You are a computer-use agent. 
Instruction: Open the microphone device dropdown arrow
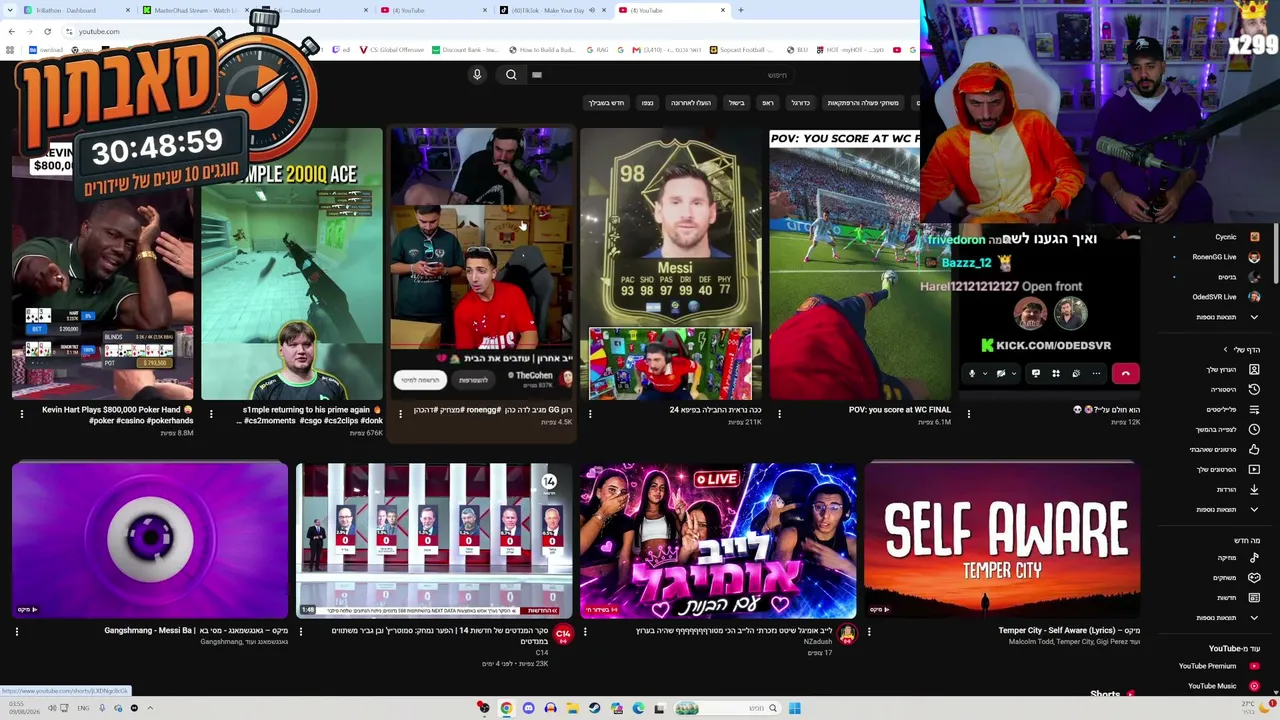tap(985, 373)
